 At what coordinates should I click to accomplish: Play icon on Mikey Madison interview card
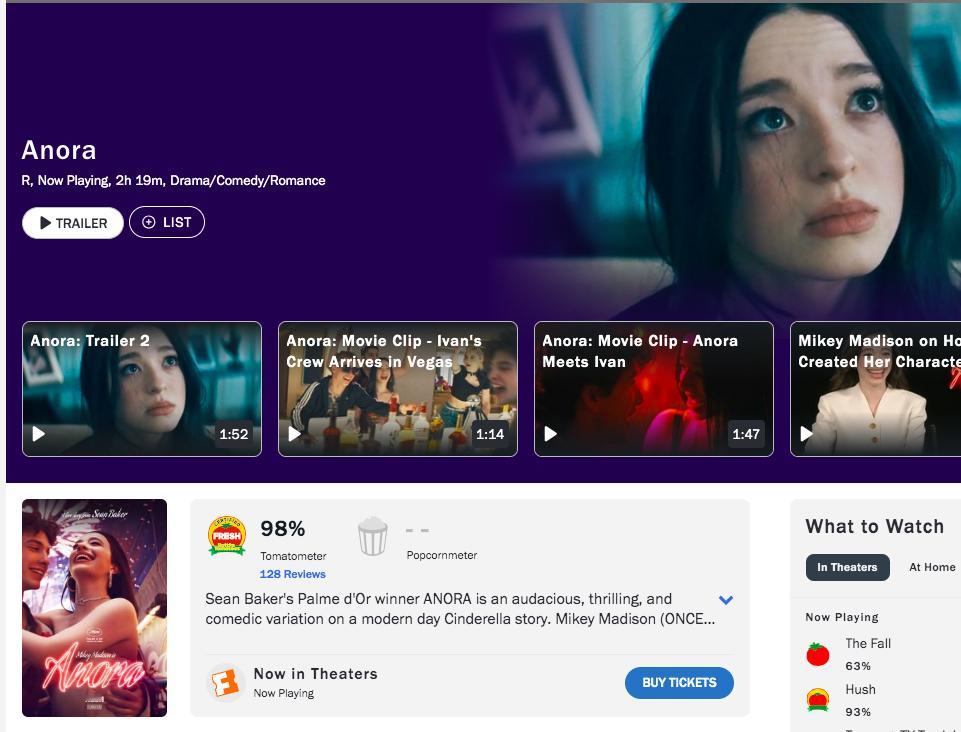tap(807, 434)
